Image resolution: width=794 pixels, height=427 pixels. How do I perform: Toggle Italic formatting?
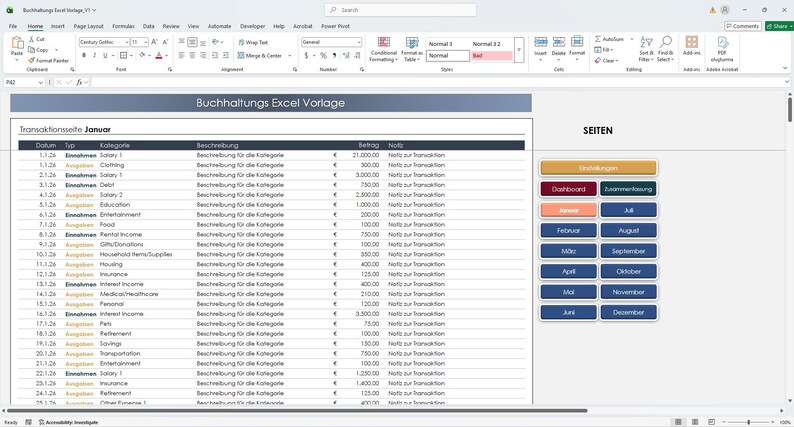[x=94, y=55]
